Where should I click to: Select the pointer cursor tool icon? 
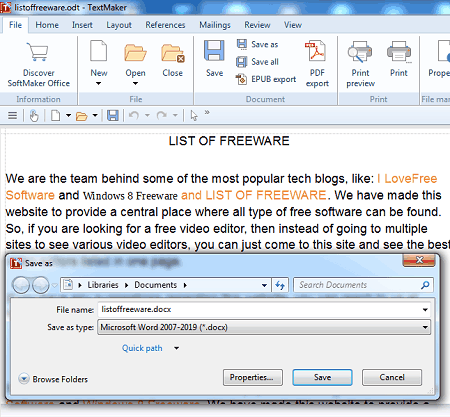(x=194, y=116)
